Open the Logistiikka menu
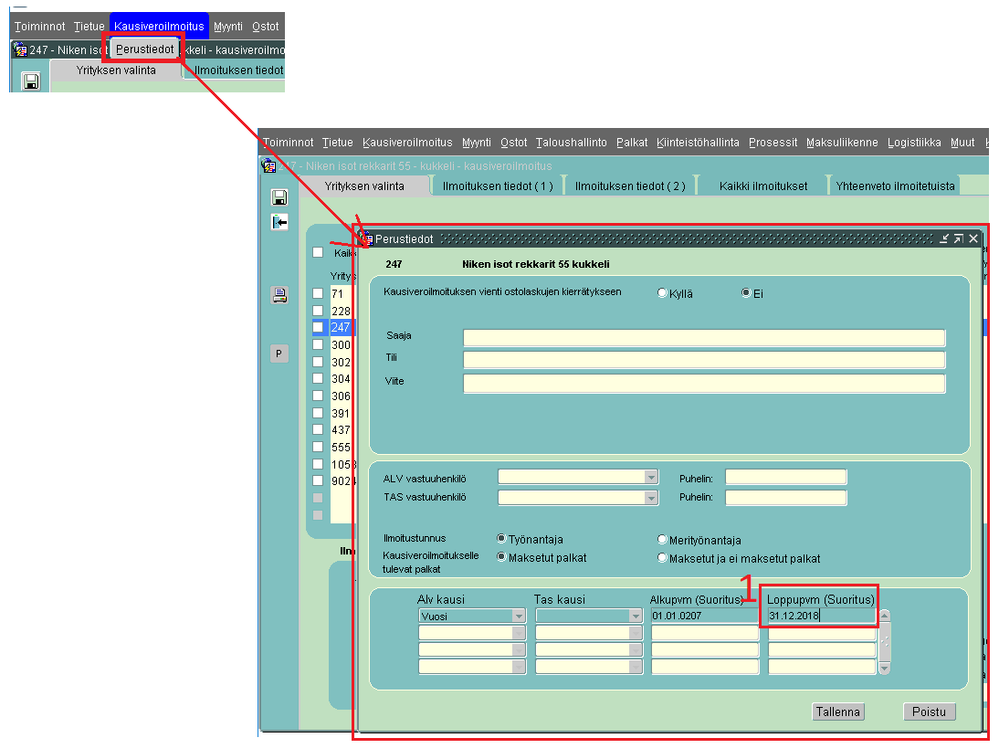This screenshot has height=750, width=999. (x=914, y=142)
